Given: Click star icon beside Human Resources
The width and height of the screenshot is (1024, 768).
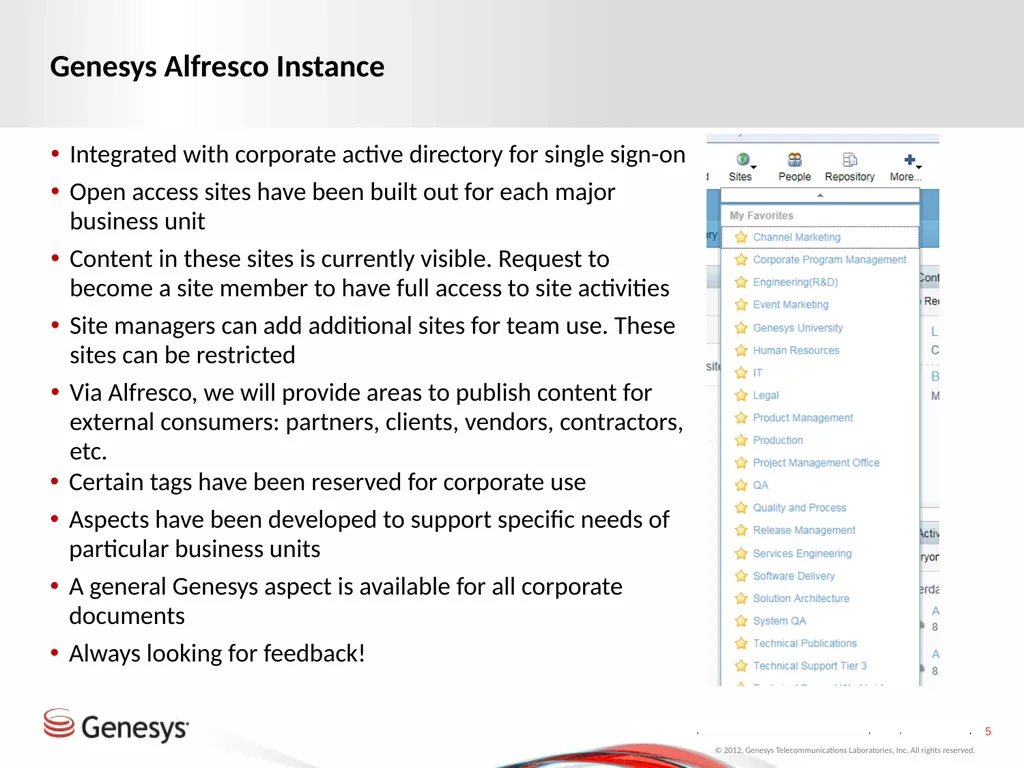Looking at the screenshot, I should point(741,350).
